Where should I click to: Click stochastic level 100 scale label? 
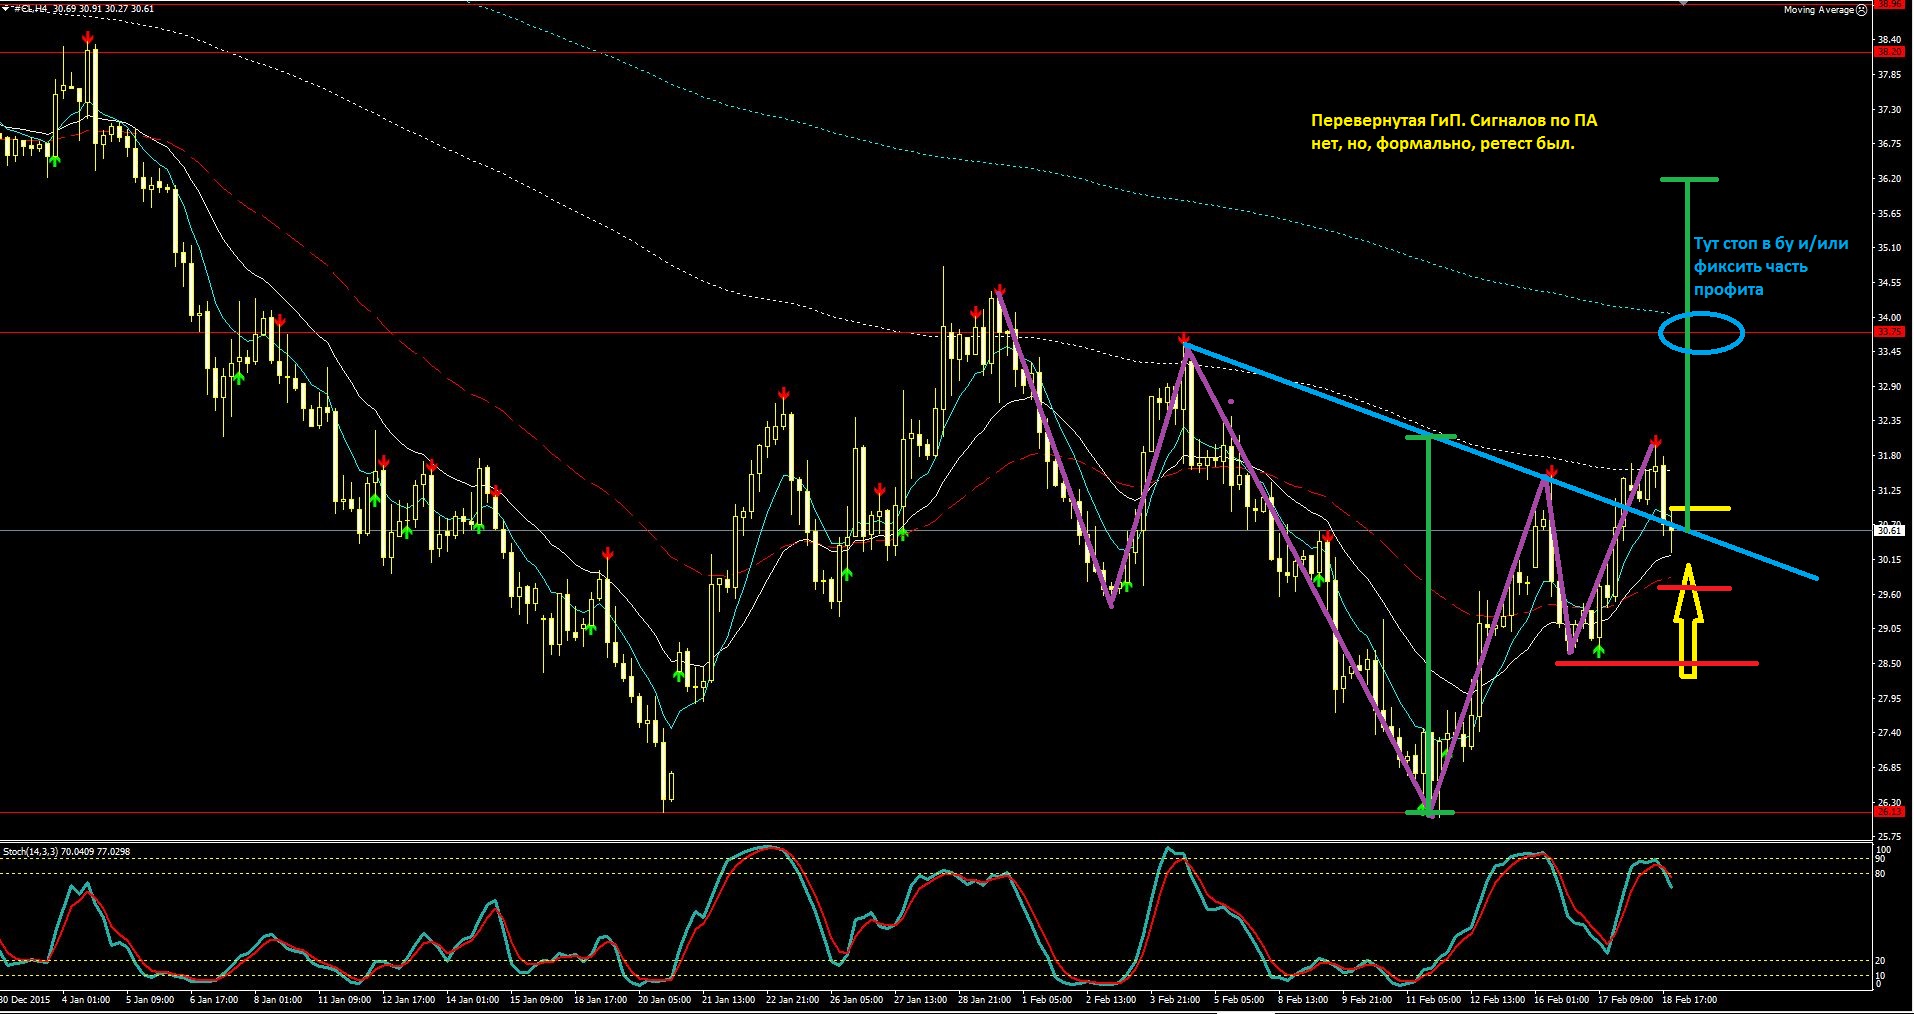coord(1883,850)
